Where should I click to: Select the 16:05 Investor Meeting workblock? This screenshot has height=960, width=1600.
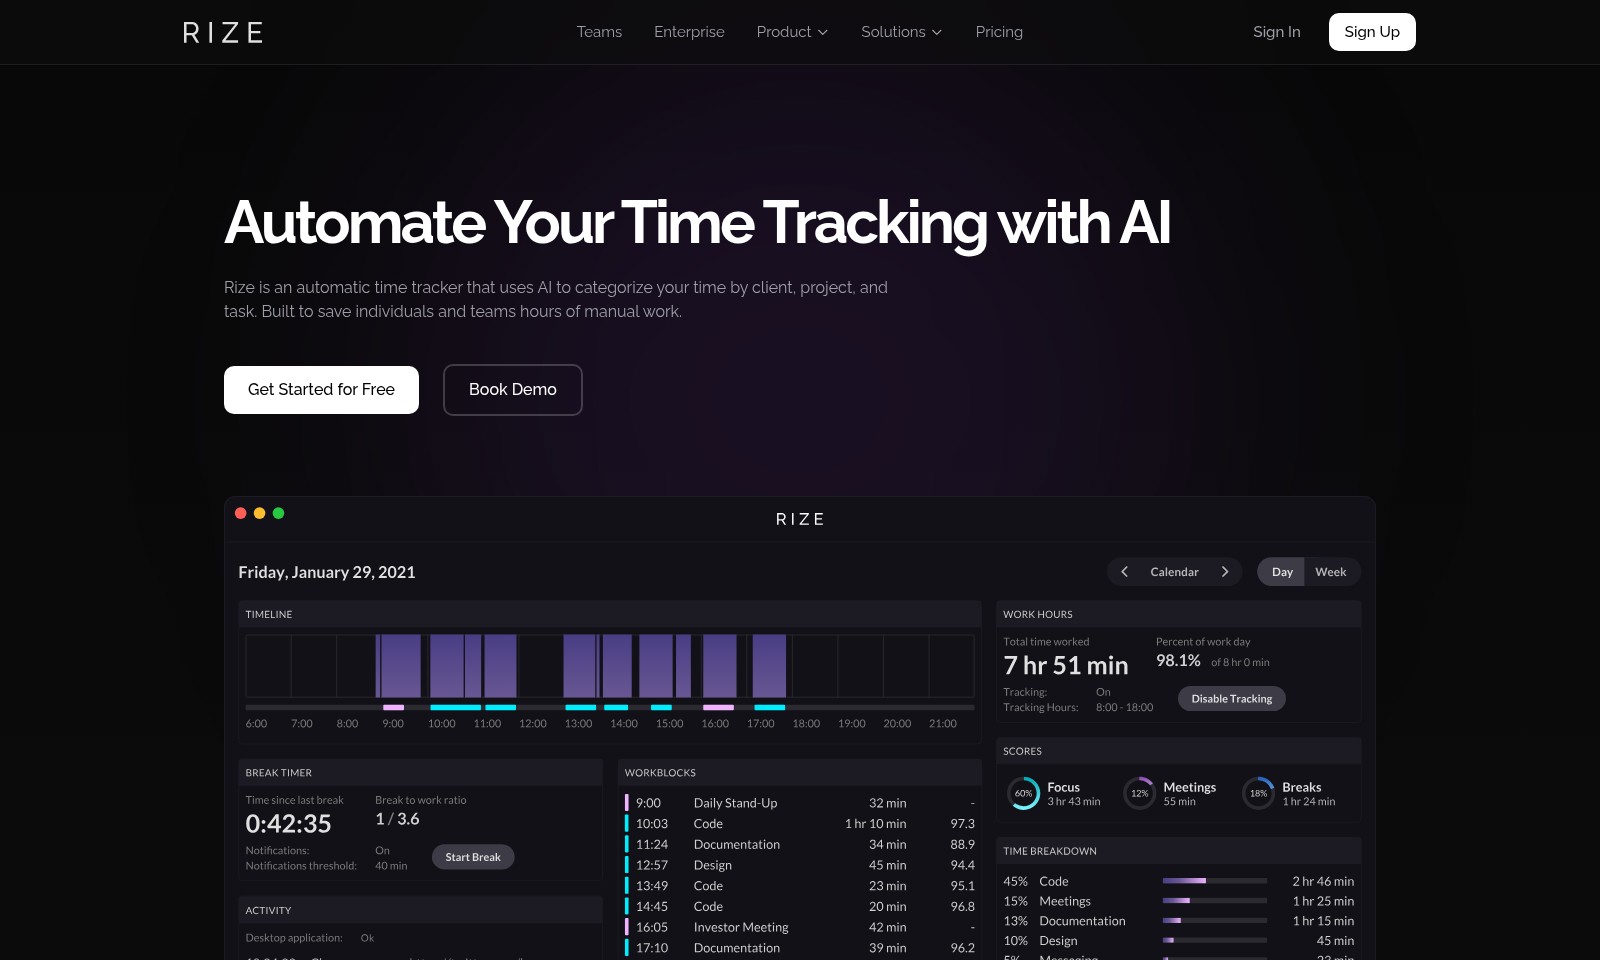coord(800,928)
